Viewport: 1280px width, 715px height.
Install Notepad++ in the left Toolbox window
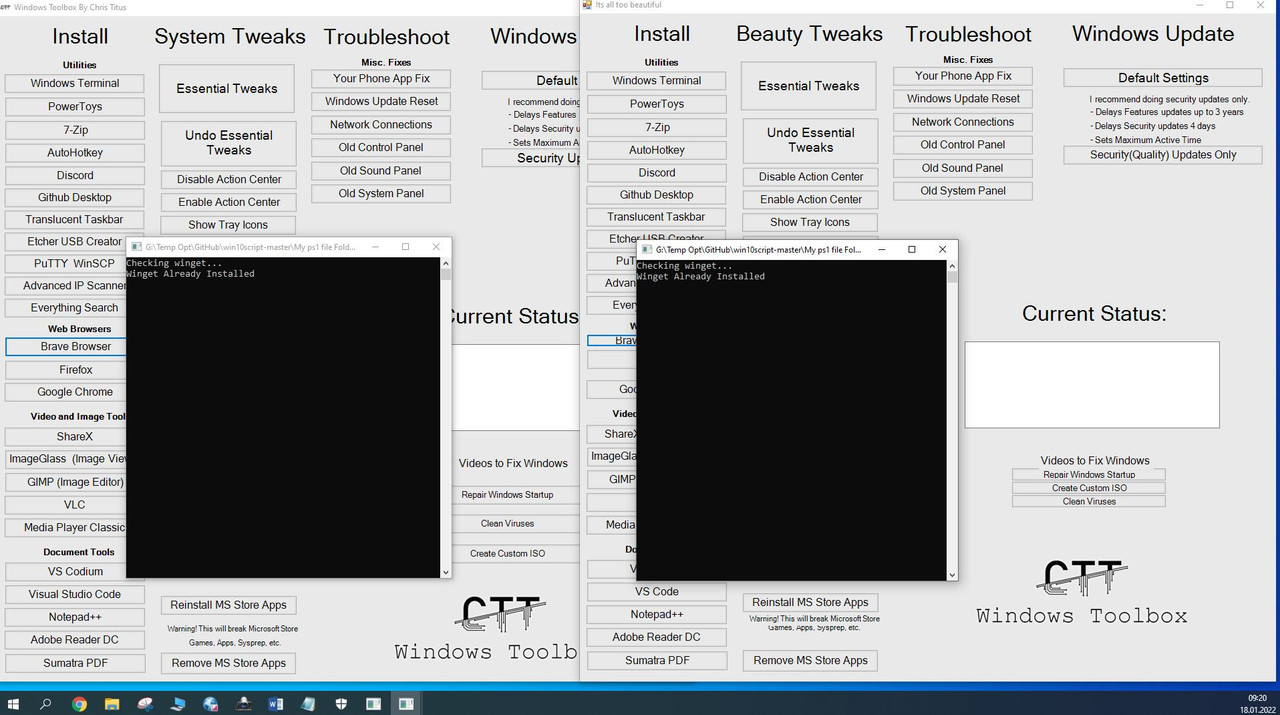pos(75,617)
